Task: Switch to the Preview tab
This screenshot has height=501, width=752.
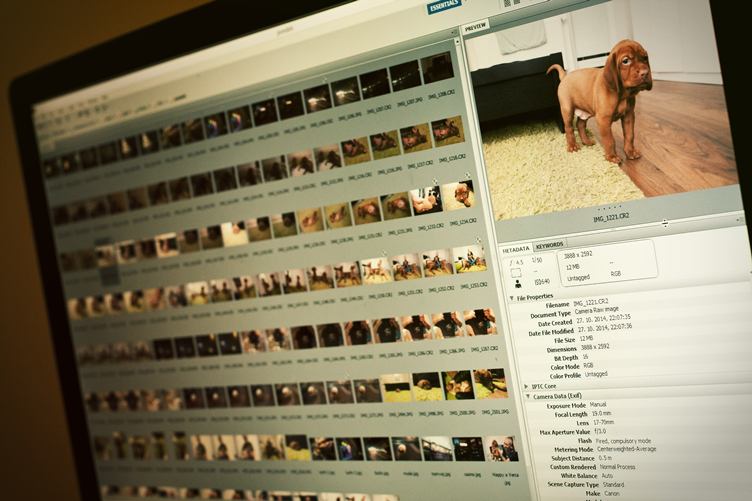Action: click(475, 26)
